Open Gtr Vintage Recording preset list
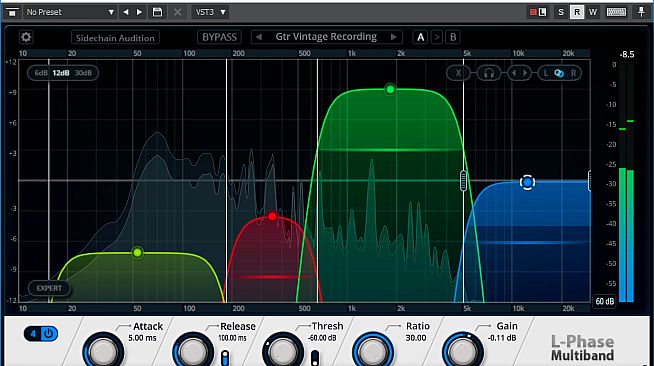Screen dimensions: 654x366 tap(326, 37)
